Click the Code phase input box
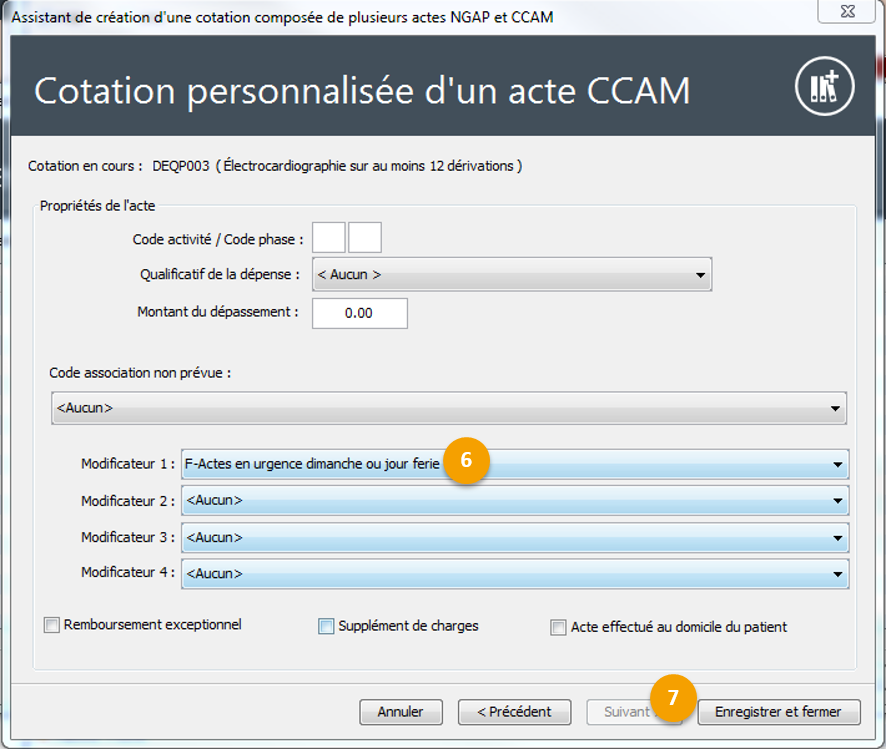Image resolution: width=886 pixels, height=749 pixels. [365, 238]
